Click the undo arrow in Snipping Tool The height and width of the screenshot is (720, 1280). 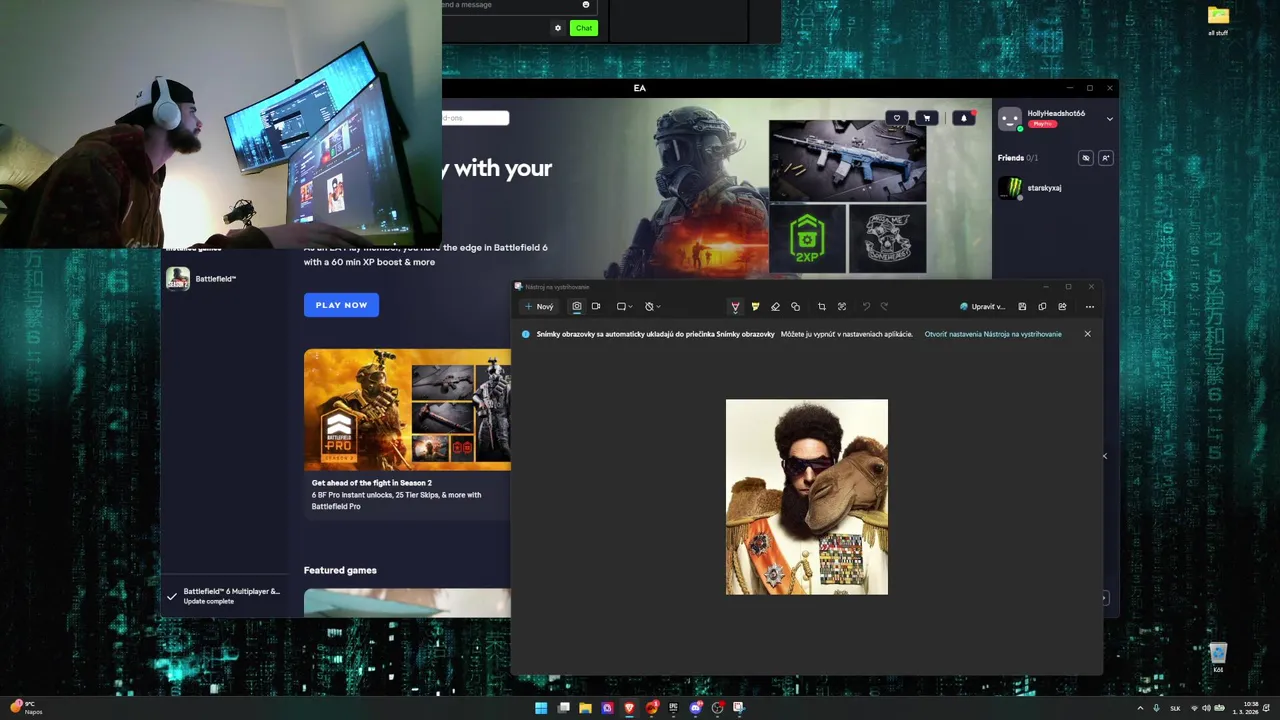[x=866, y=307]
